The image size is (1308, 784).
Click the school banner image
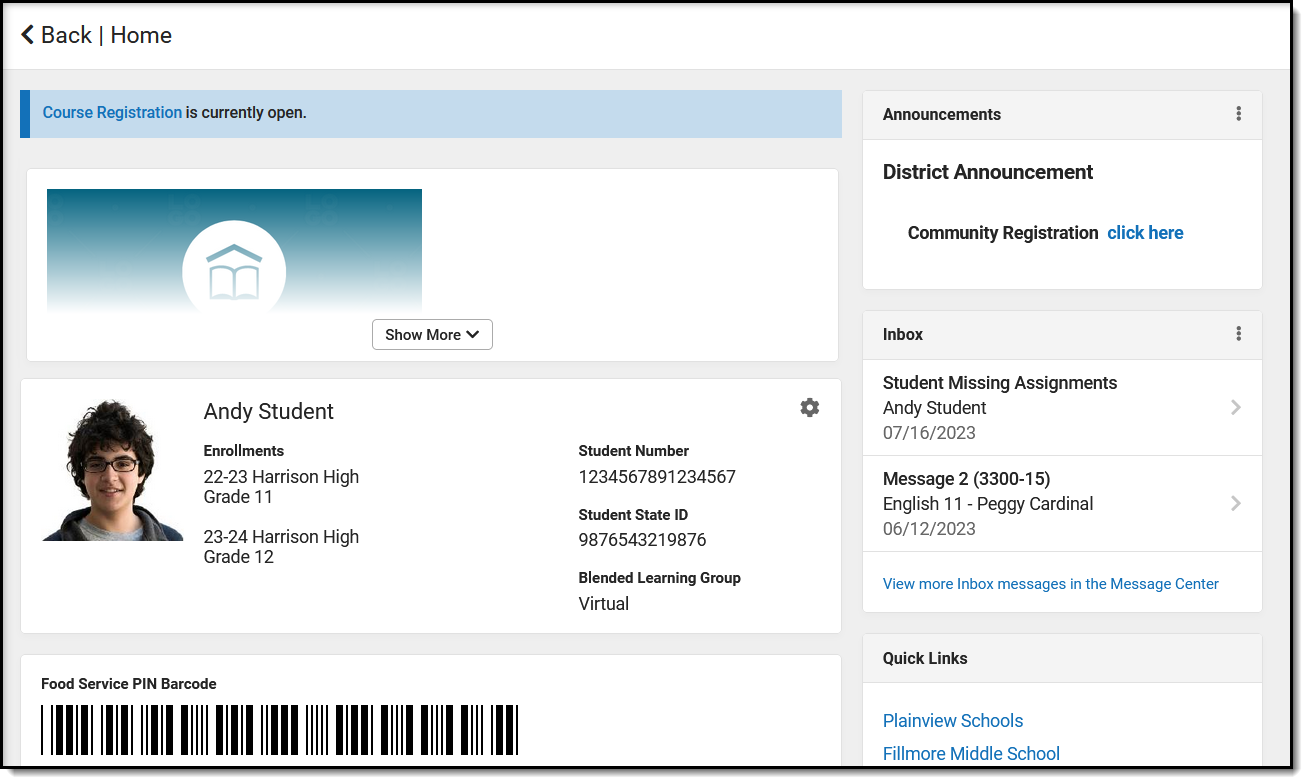[x=234, y=250]
